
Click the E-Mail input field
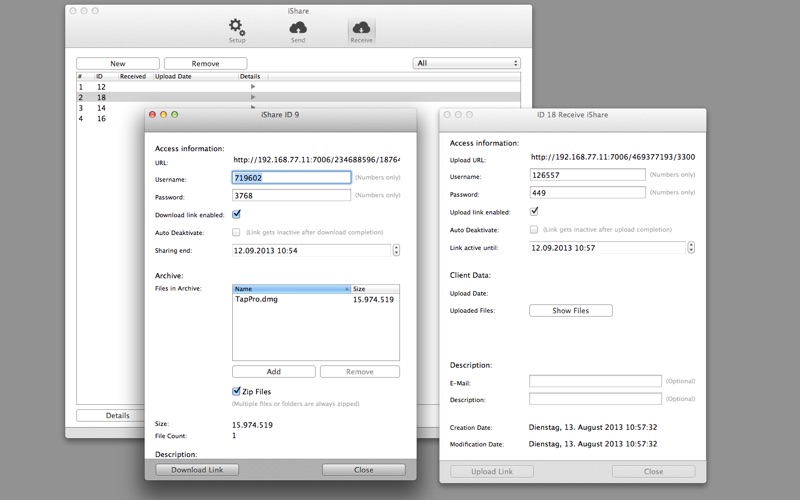595,381
